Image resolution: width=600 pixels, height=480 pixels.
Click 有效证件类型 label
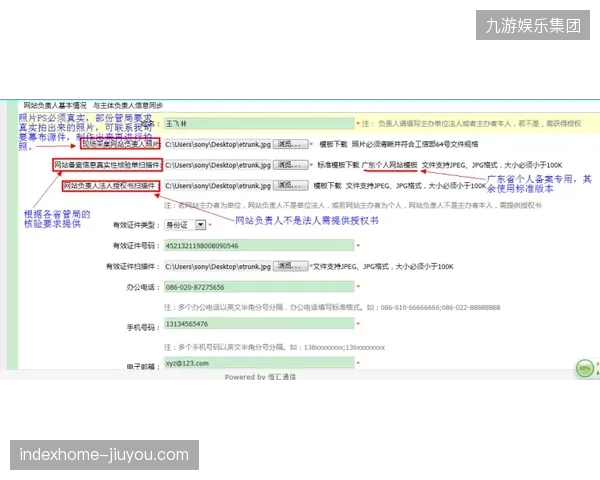coord(136,225)
